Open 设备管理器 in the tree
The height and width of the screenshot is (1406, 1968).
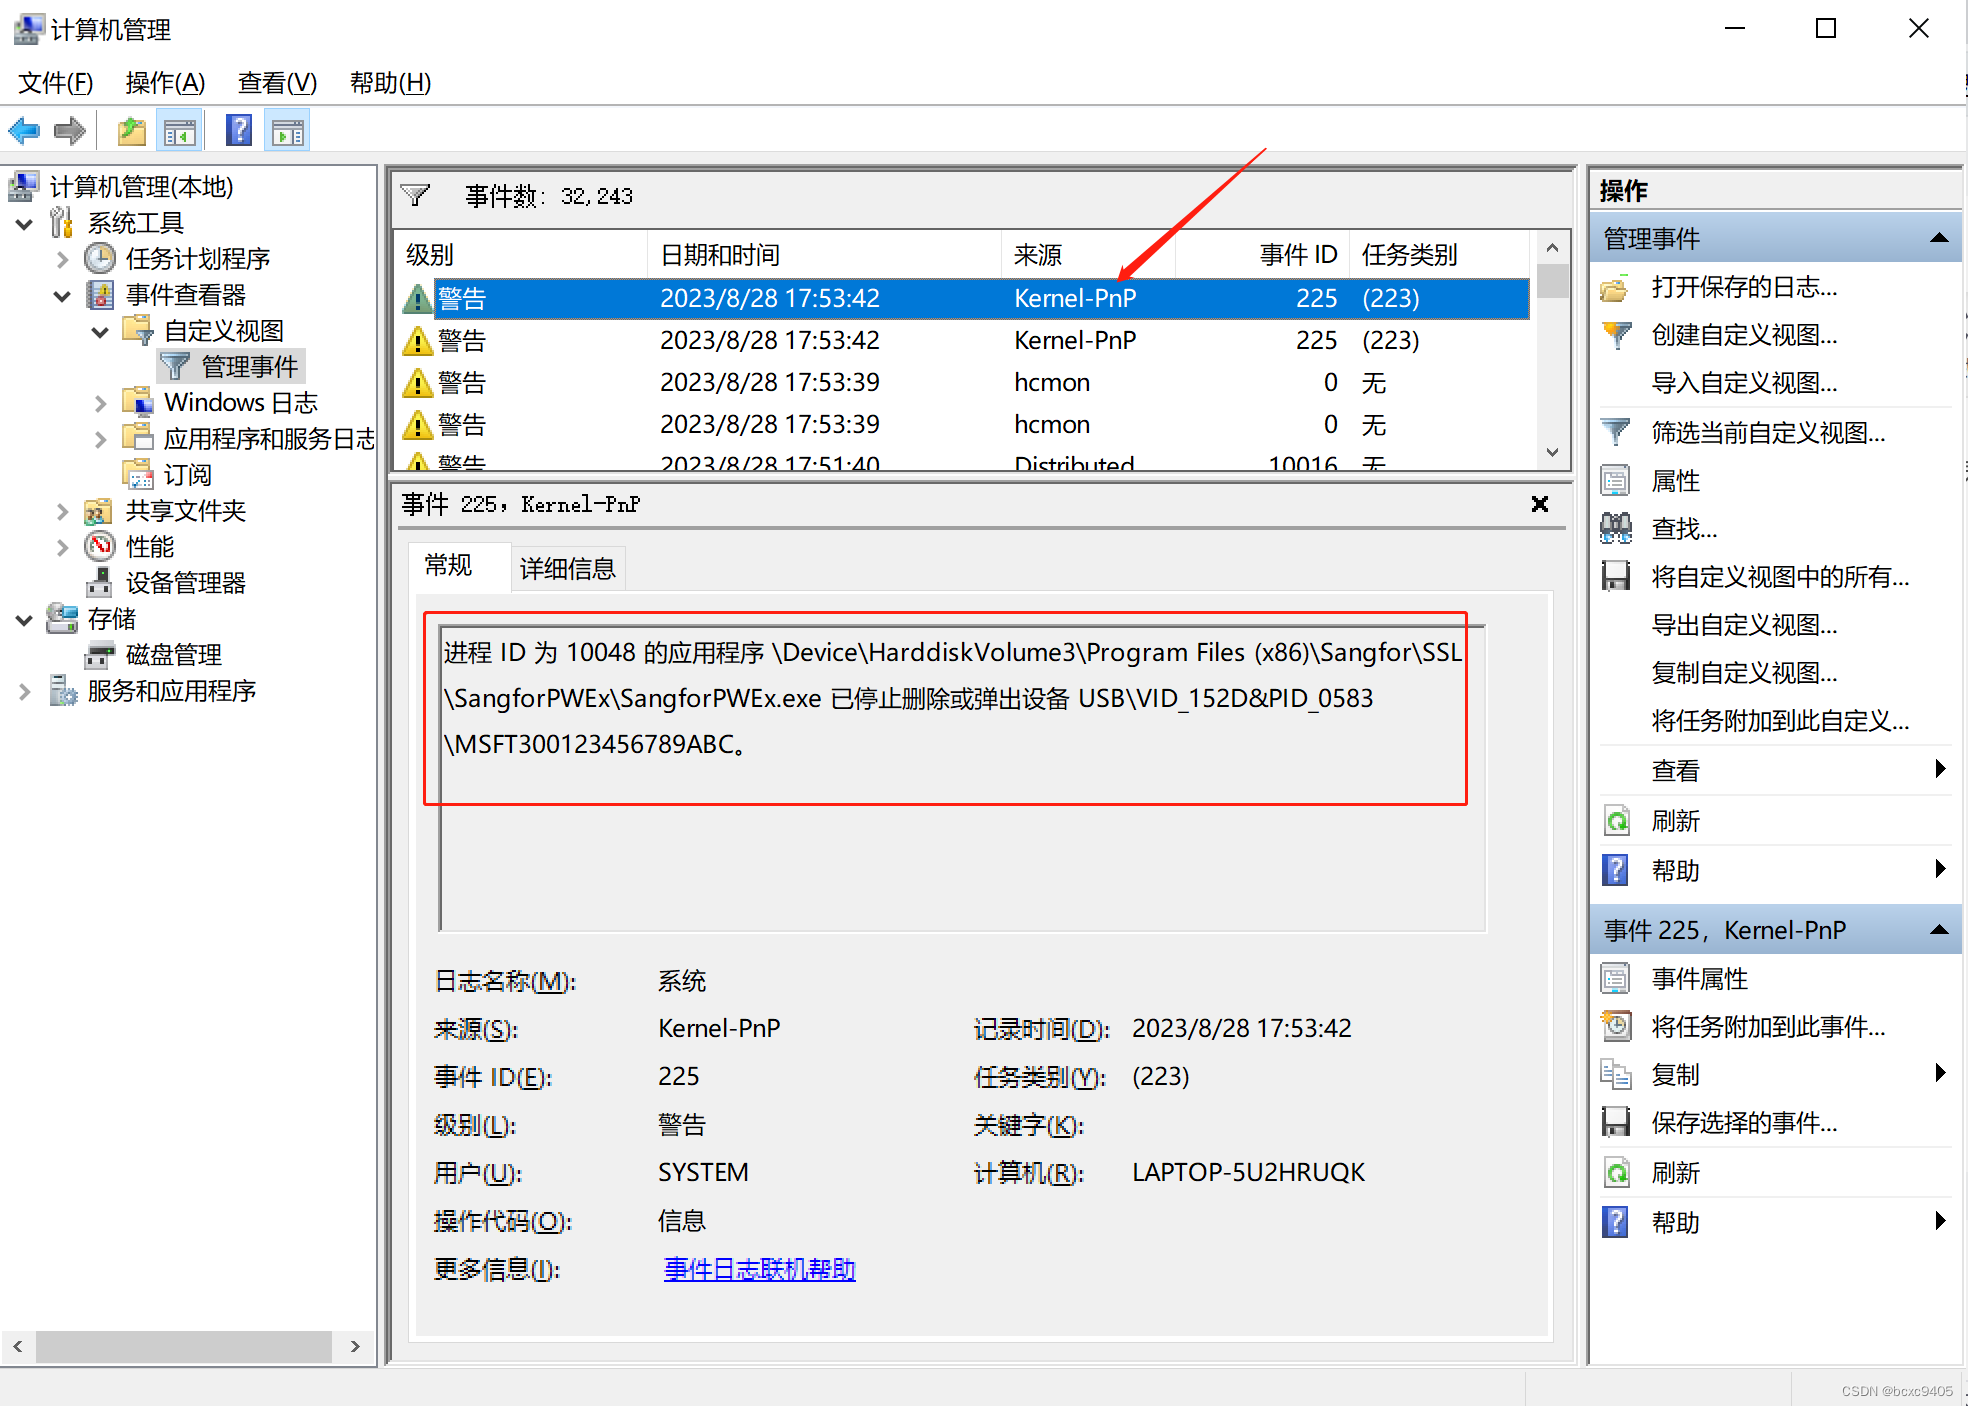(x=185, y=583)
